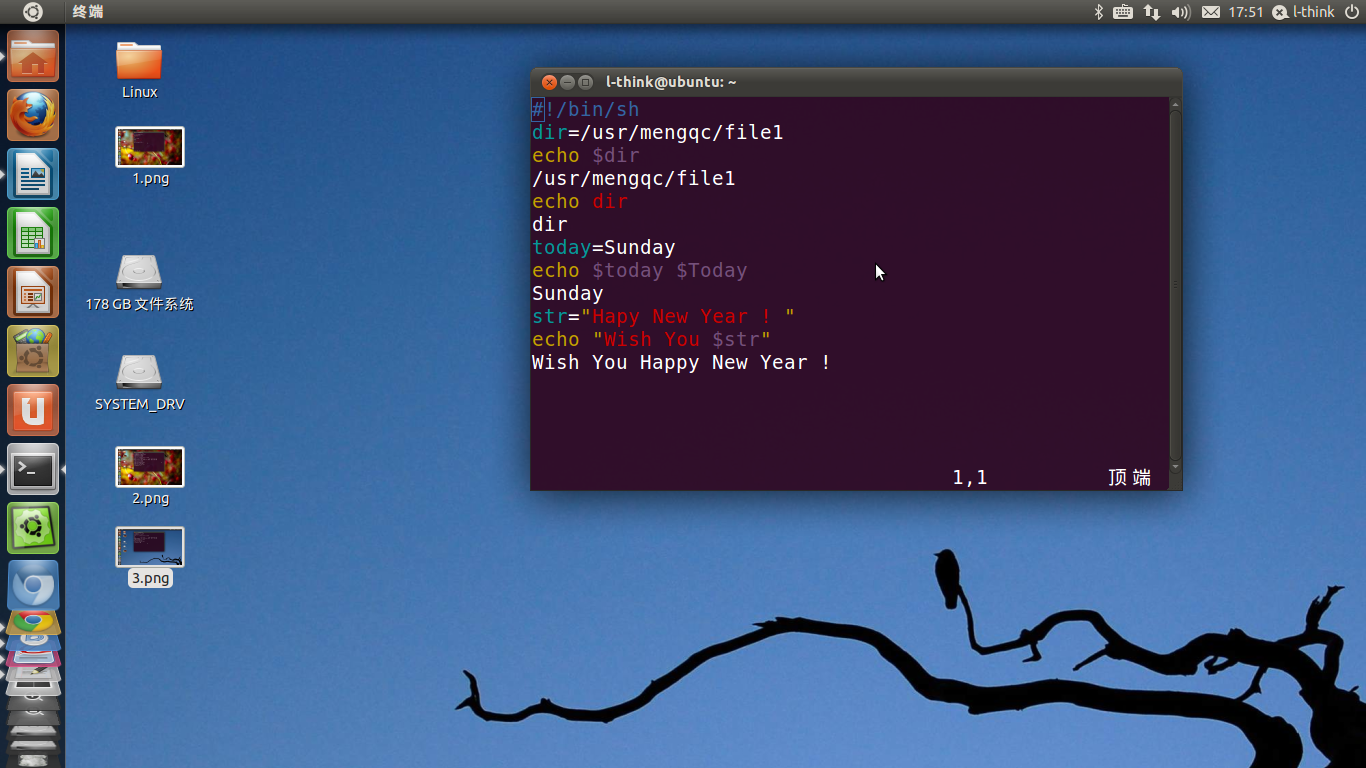1366x768 pixels.
Task: Click the line echo "Wish You $str"
Action: [651, 339]
